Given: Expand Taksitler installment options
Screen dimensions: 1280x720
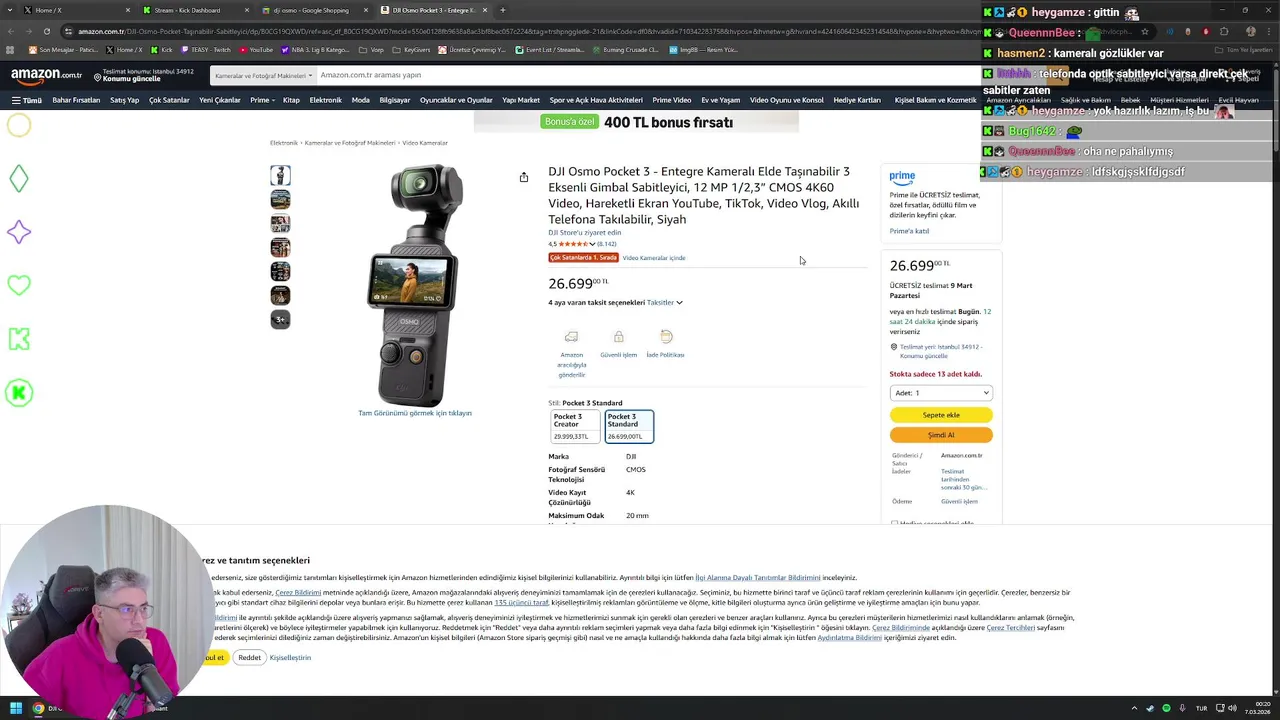Looking at the screenshot, I should click(x=665, y=302).
